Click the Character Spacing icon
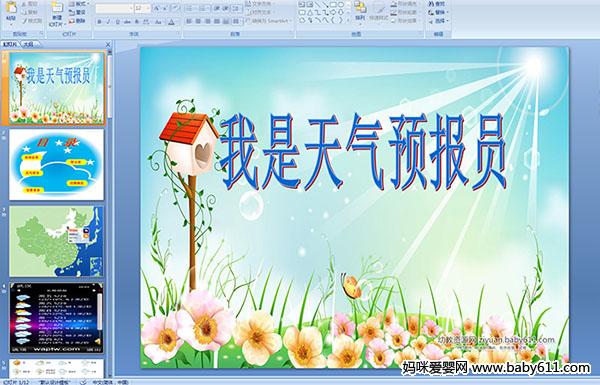This screenshot has width=600, height=385. coord(147,22)
